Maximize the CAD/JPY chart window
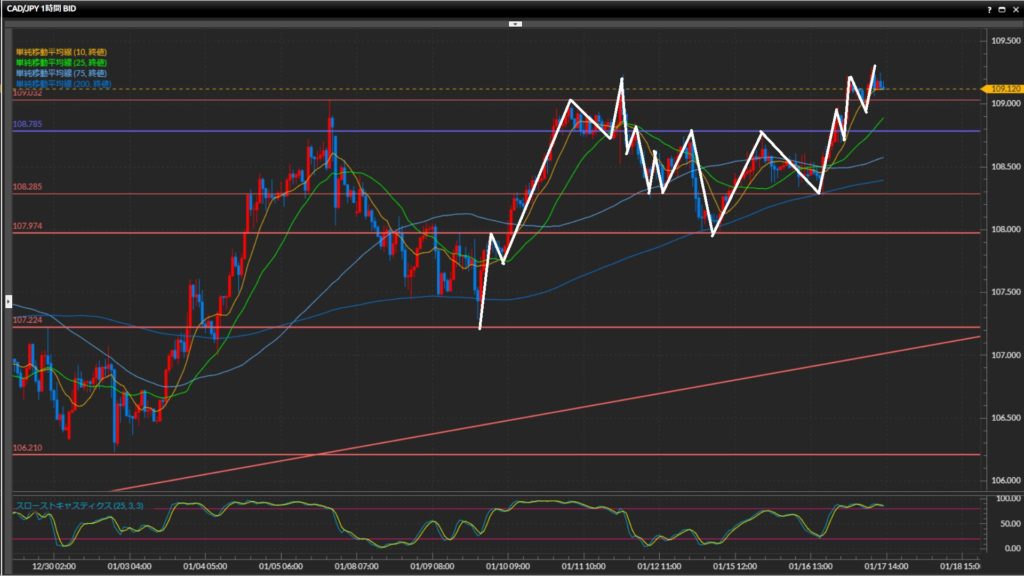 tap(1002, 8)
